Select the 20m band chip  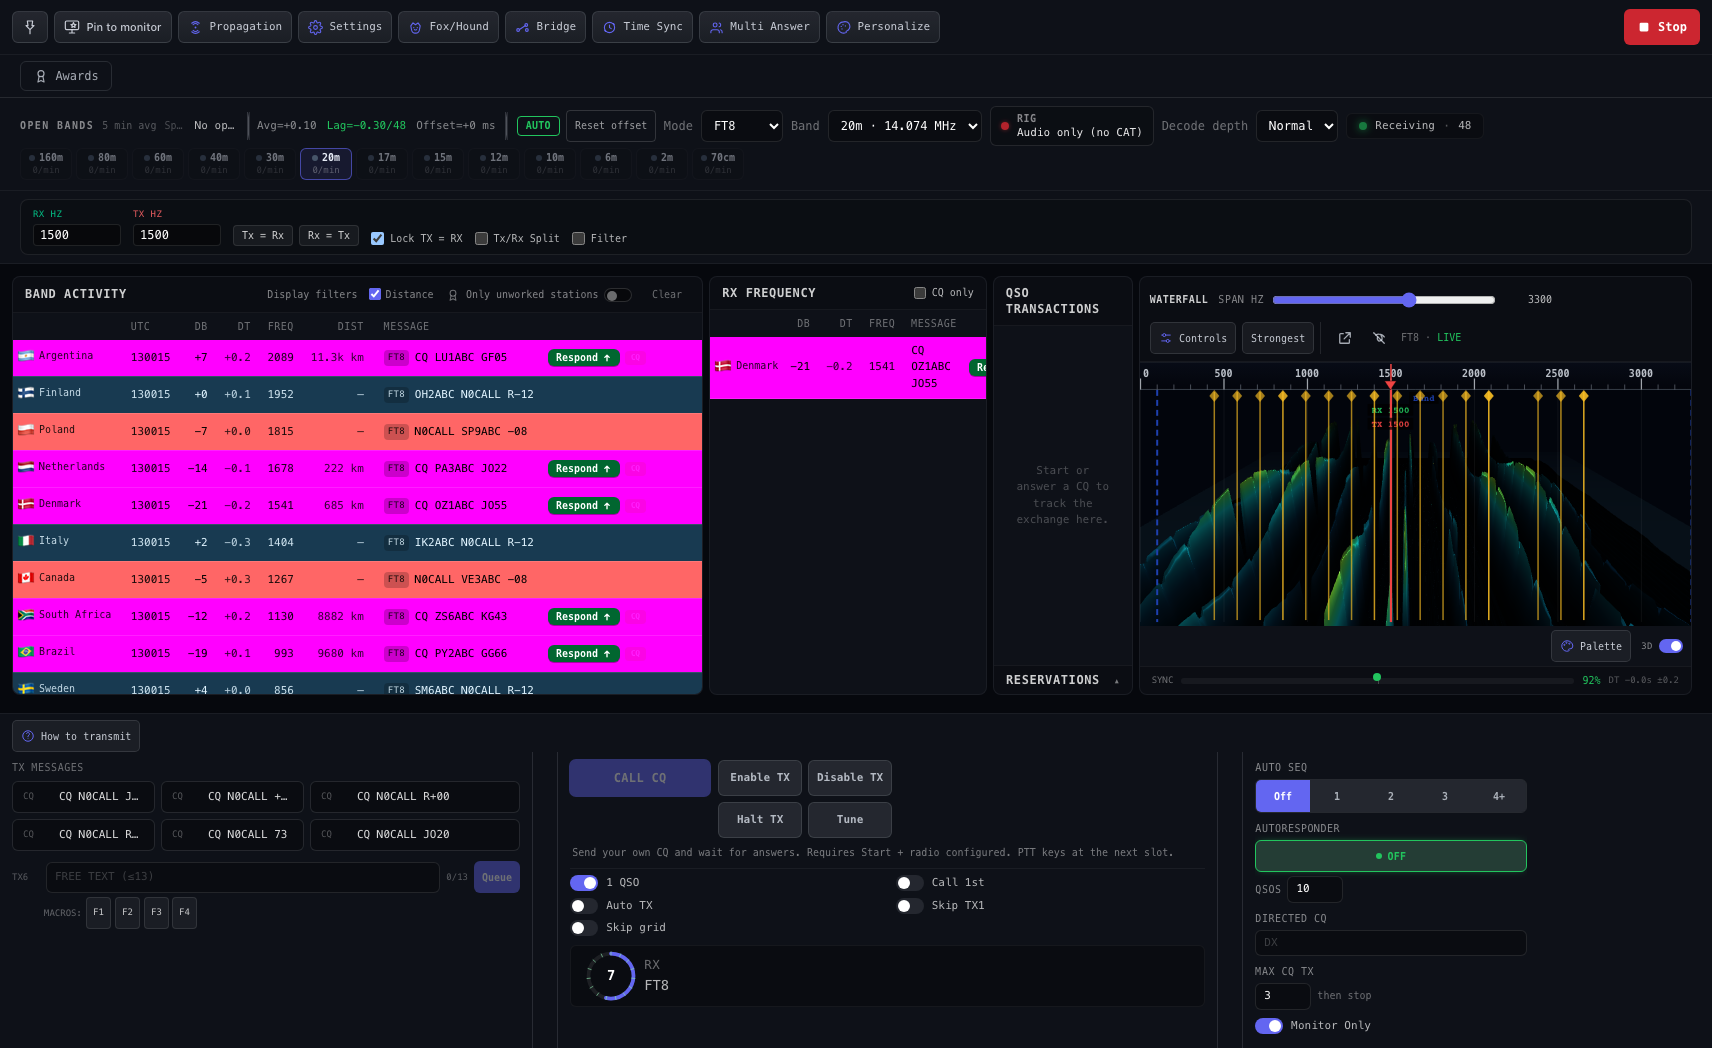[x=326, y=163]
